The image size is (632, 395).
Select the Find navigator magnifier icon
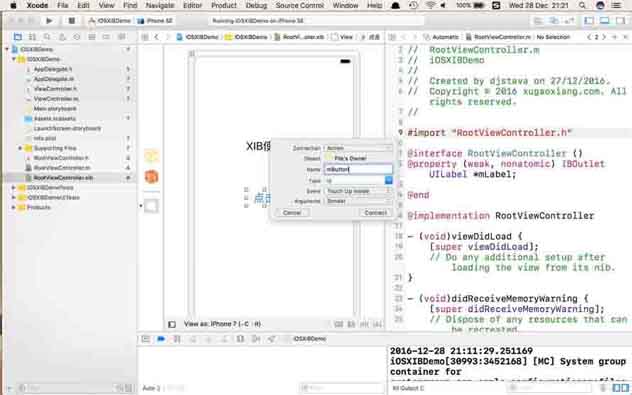click(47, 37)
